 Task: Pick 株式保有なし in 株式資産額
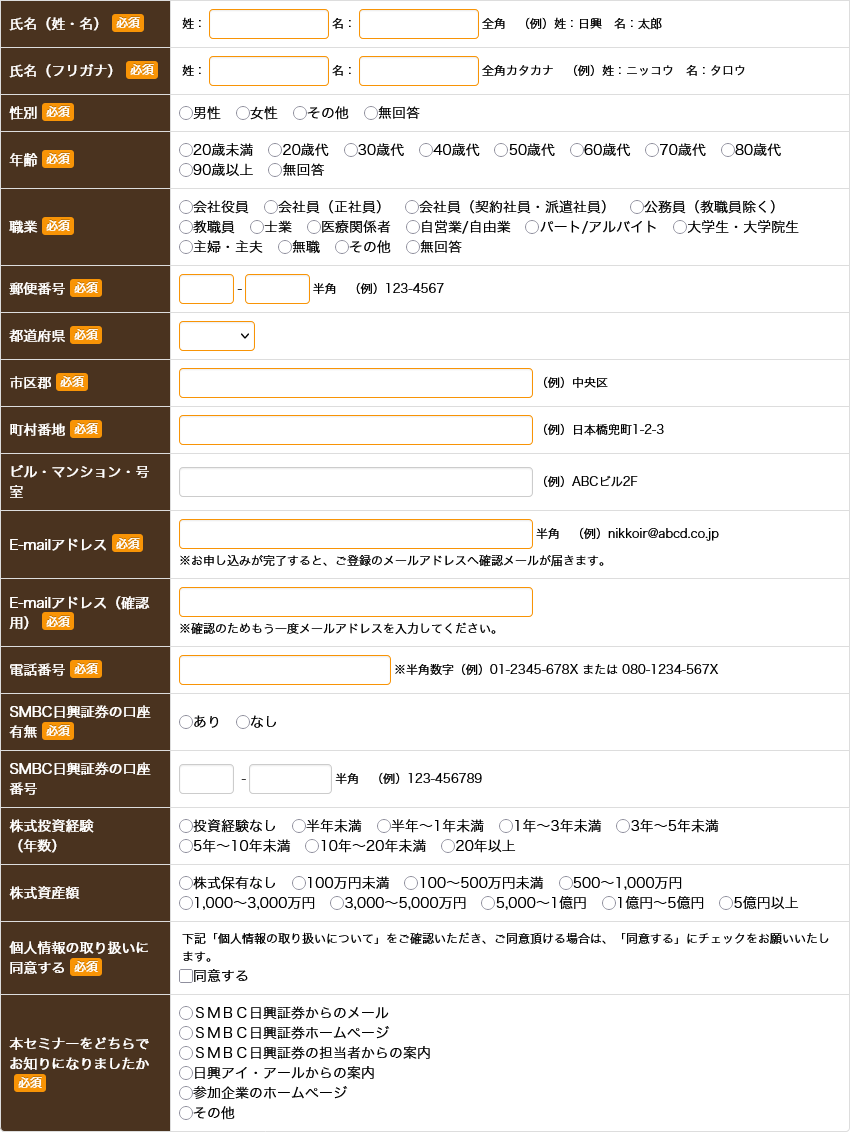coord(183,882)
